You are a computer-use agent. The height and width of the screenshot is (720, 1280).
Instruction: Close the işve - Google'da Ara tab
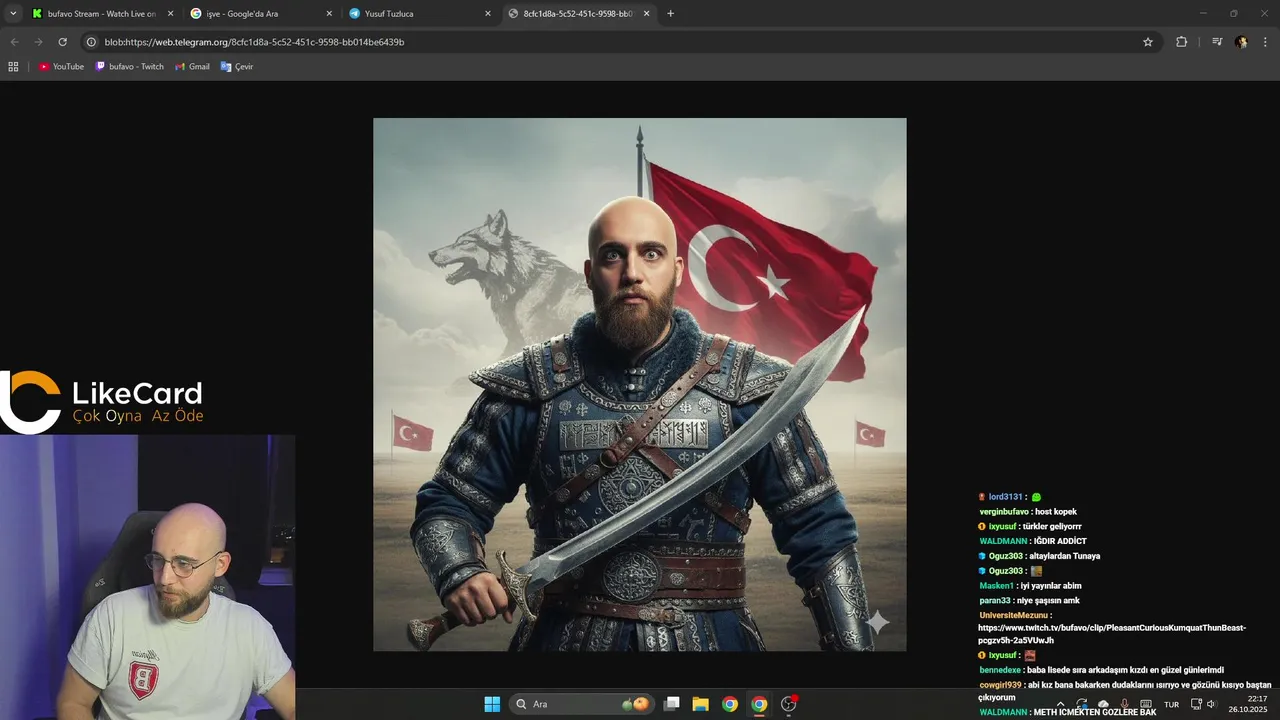pos(329,14)
